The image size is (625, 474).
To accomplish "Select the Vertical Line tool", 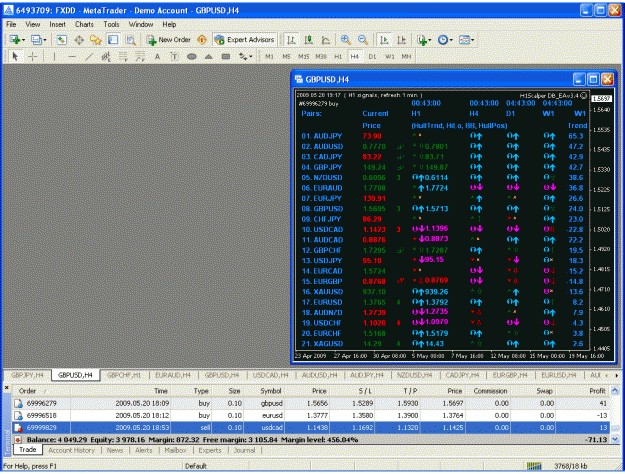I will (x=54, y=57).
